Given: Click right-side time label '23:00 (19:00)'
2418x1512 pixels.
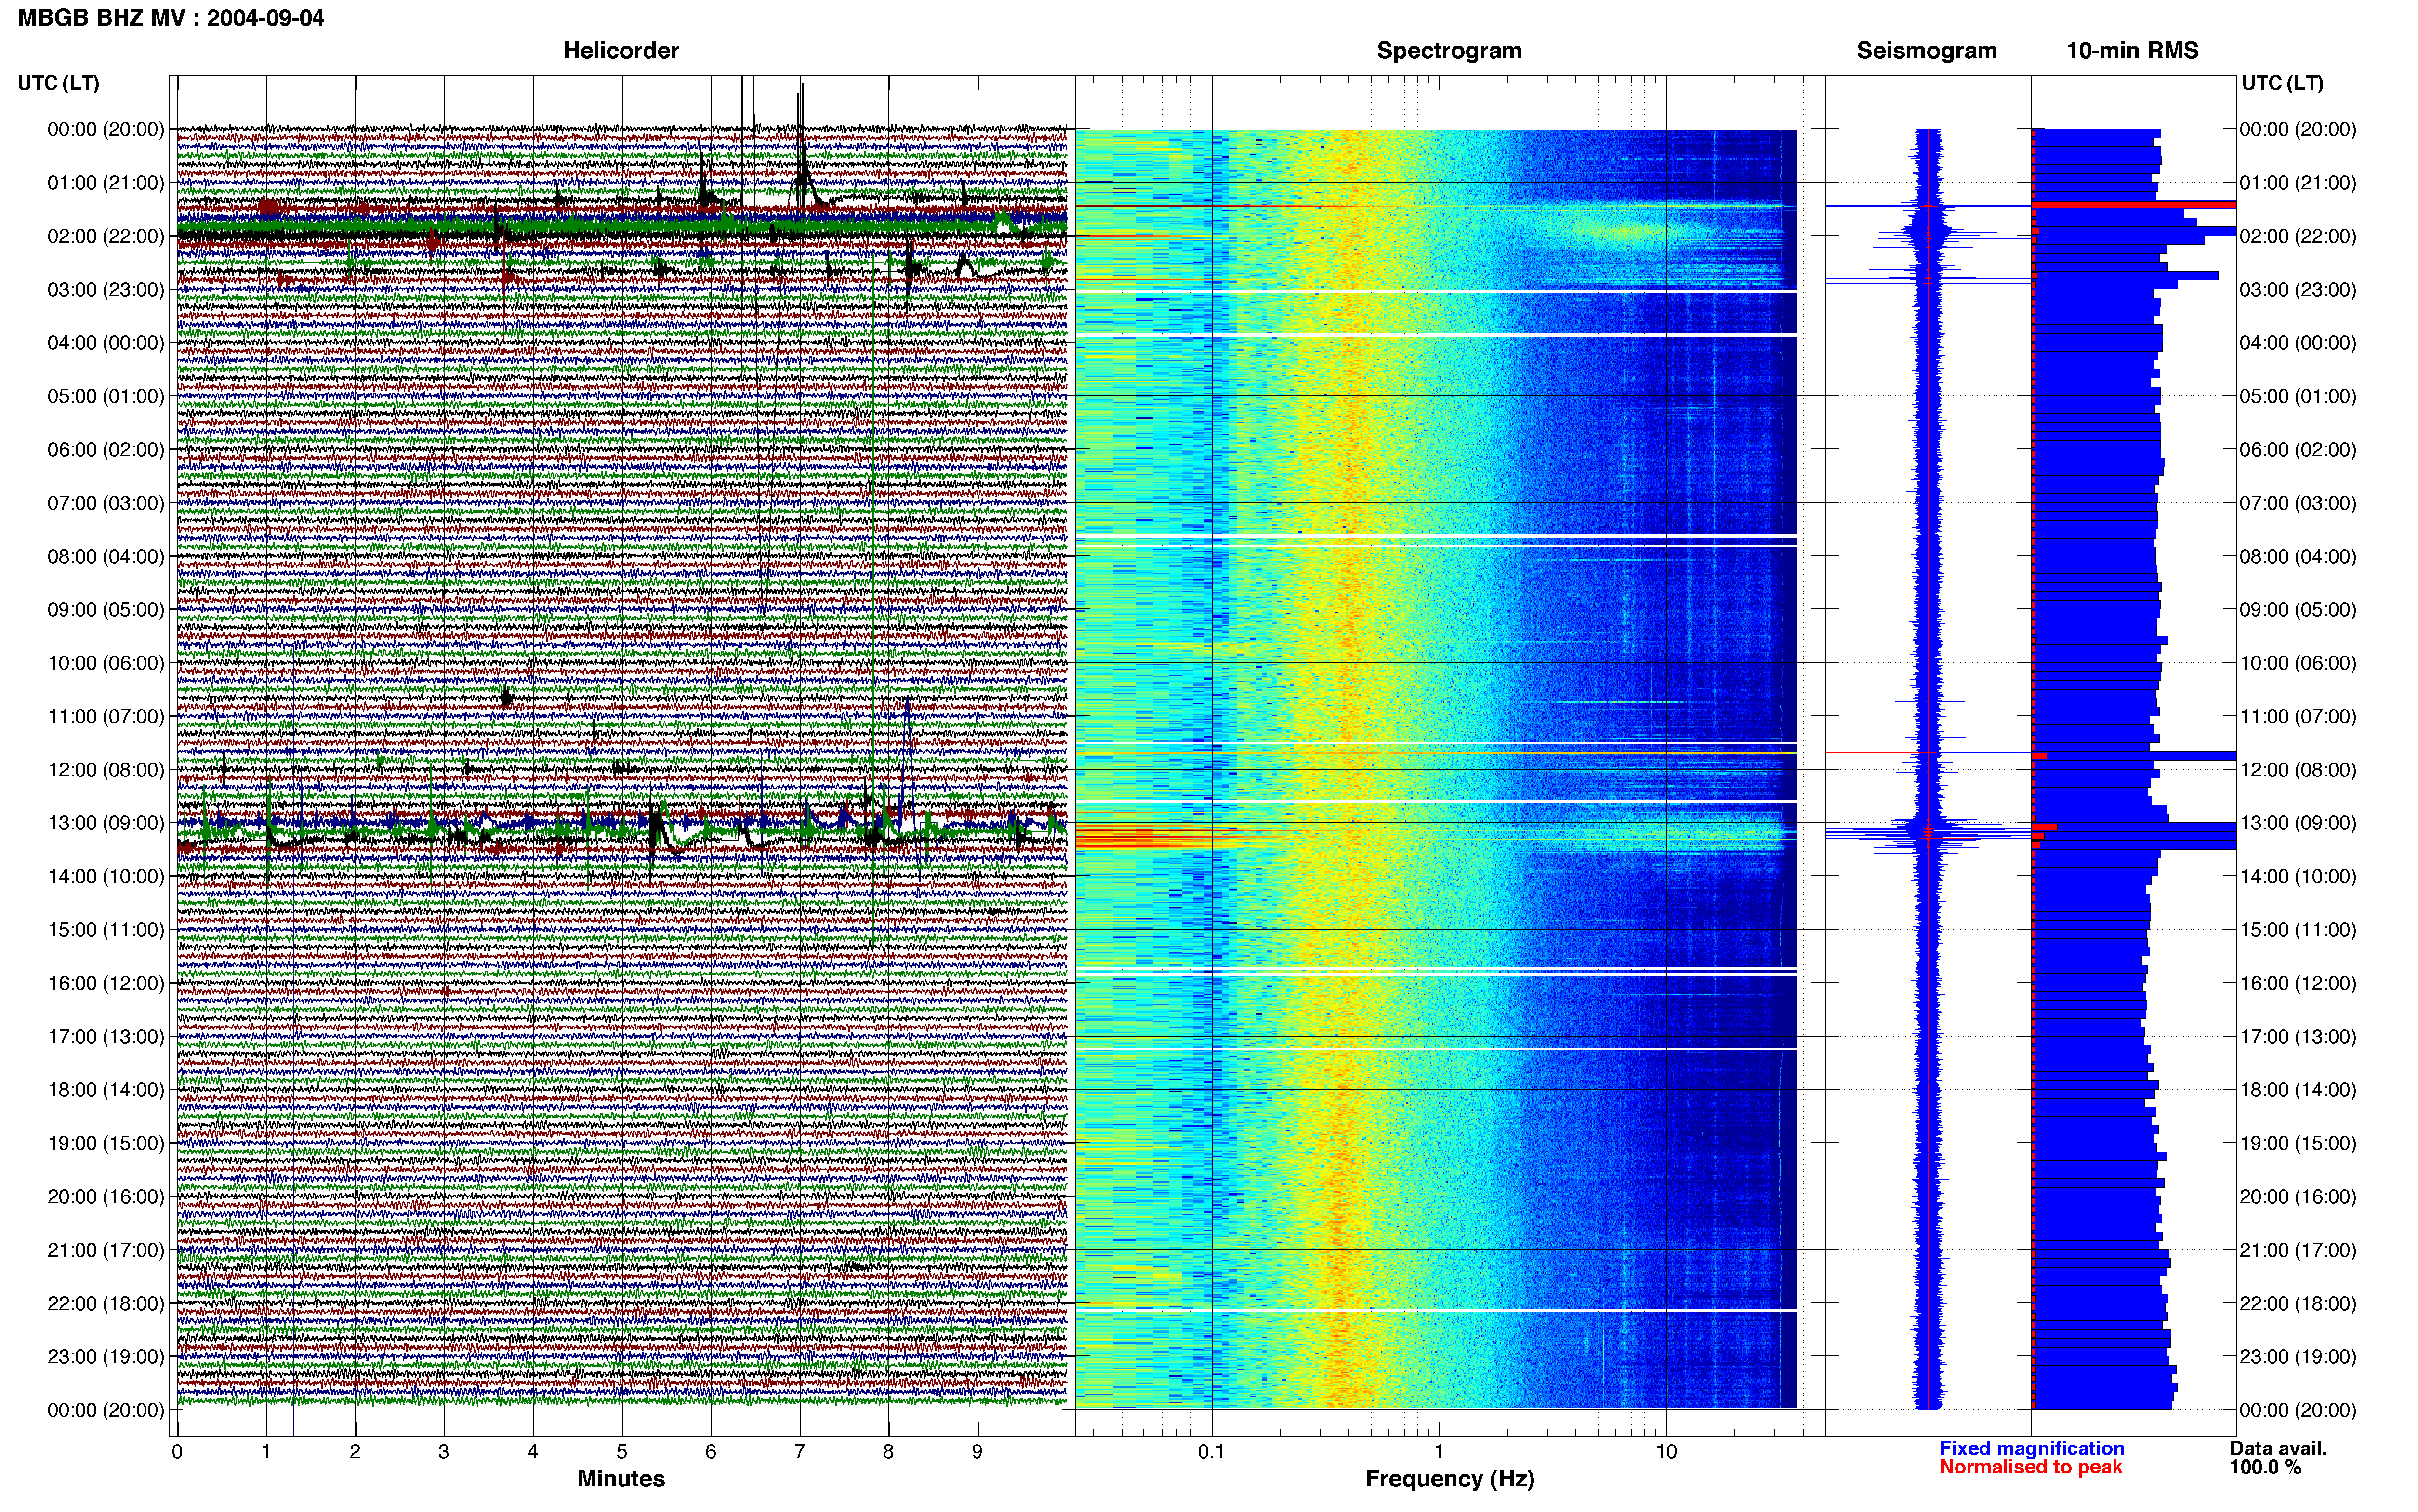Looking at the screenshot, I should coord(2298,1357).
